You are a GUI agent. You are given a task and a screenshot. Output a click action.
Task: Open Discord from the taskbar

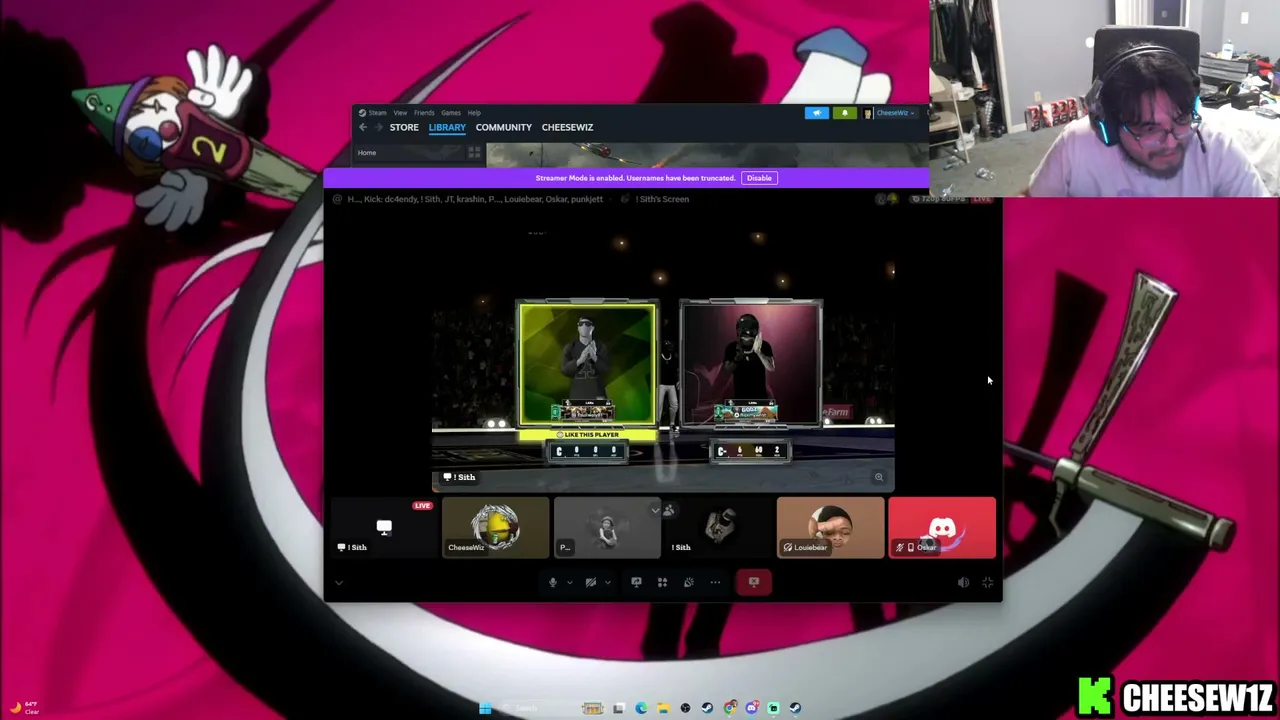click(x=752, y=708)
